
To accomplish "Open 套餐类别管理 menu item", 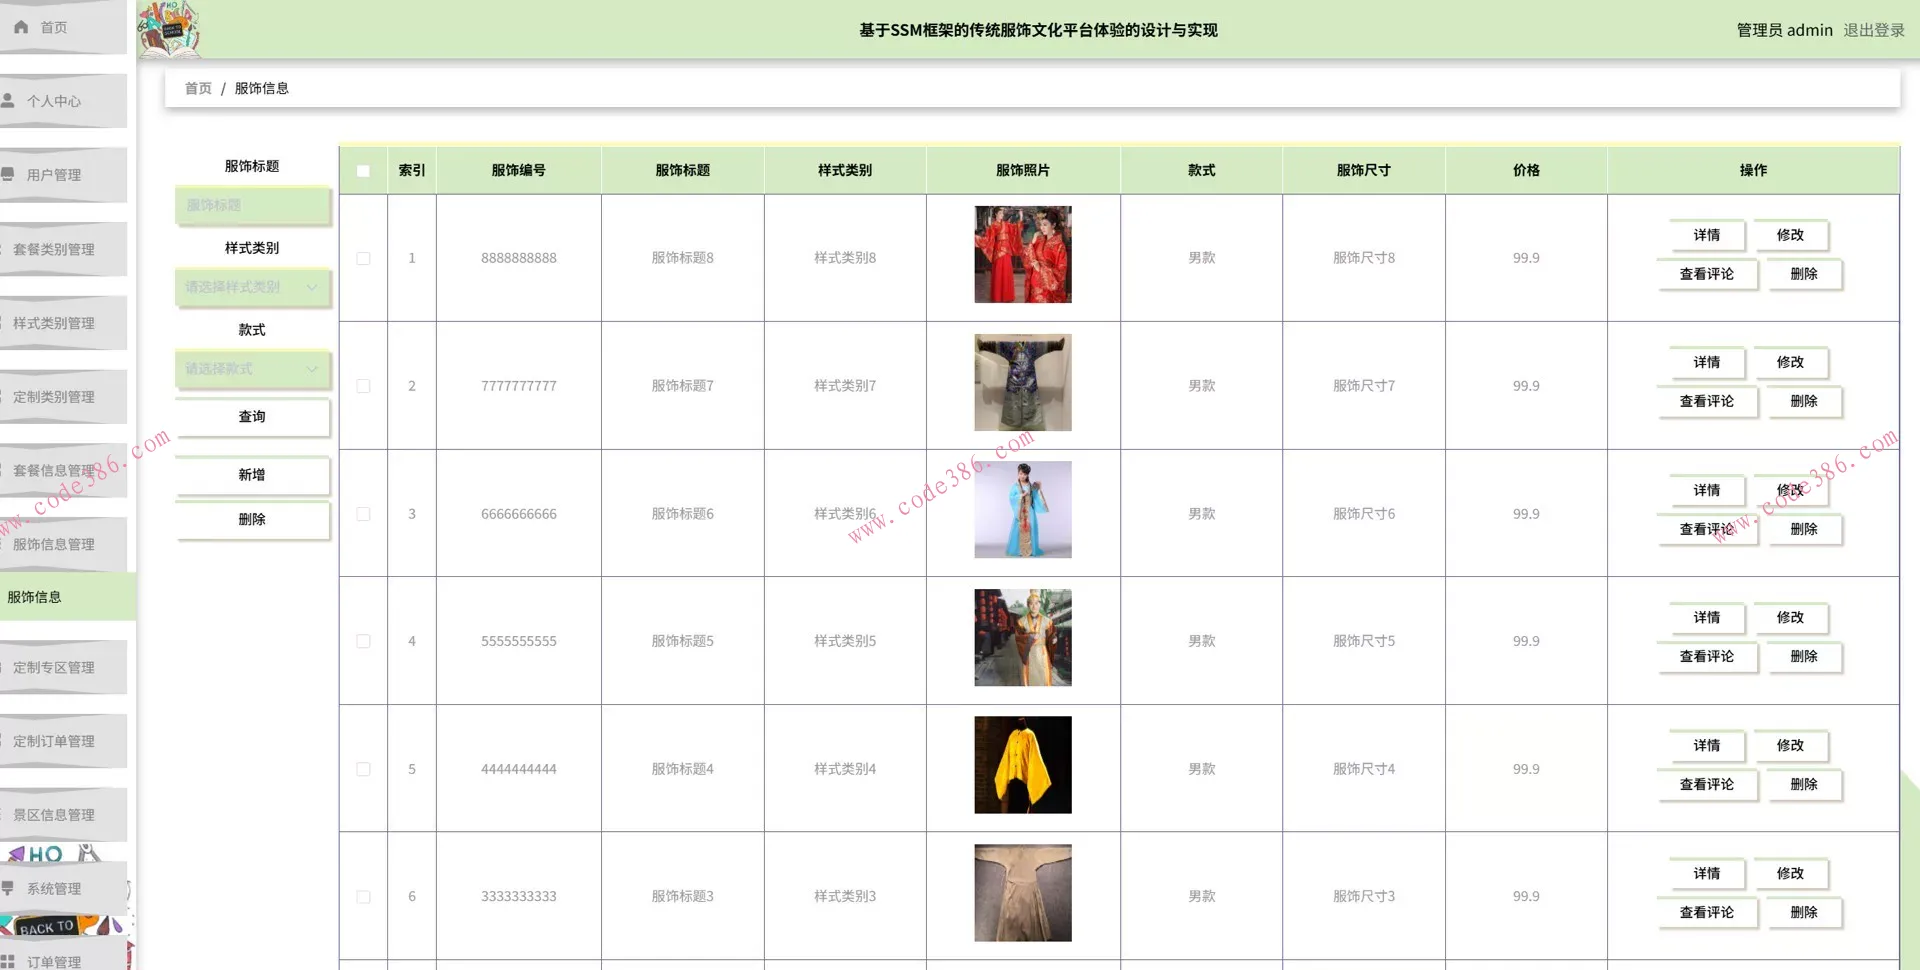I will tap(63, 249).
